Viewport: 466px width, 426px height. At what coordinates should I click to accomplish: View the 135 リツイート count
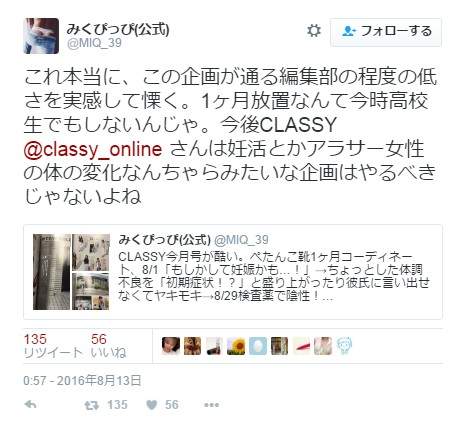tap(52, 346)
